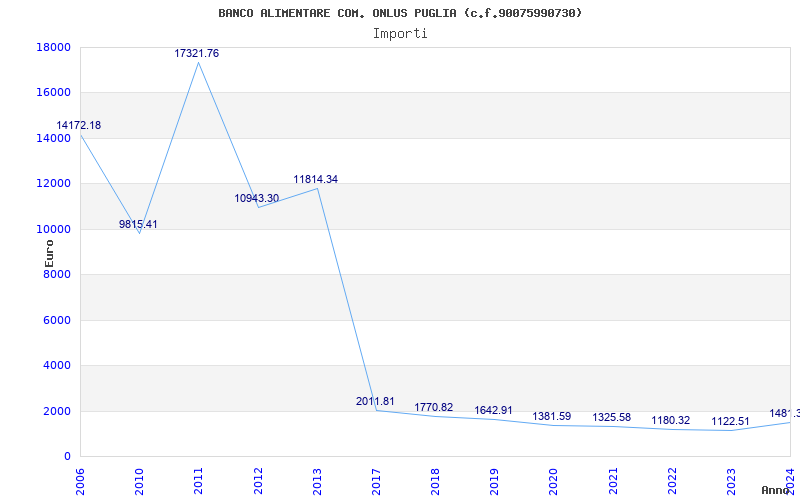The width and height of the screenshot is (800, 500).
Task: Select the x-axis year 2022
Action: pos(672,481)
